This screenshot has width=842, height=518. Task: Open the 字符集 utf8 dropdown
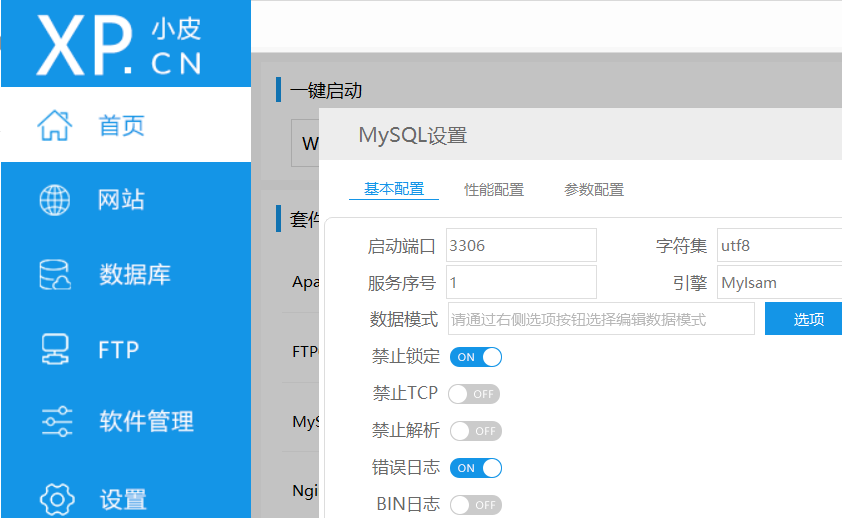779,245
